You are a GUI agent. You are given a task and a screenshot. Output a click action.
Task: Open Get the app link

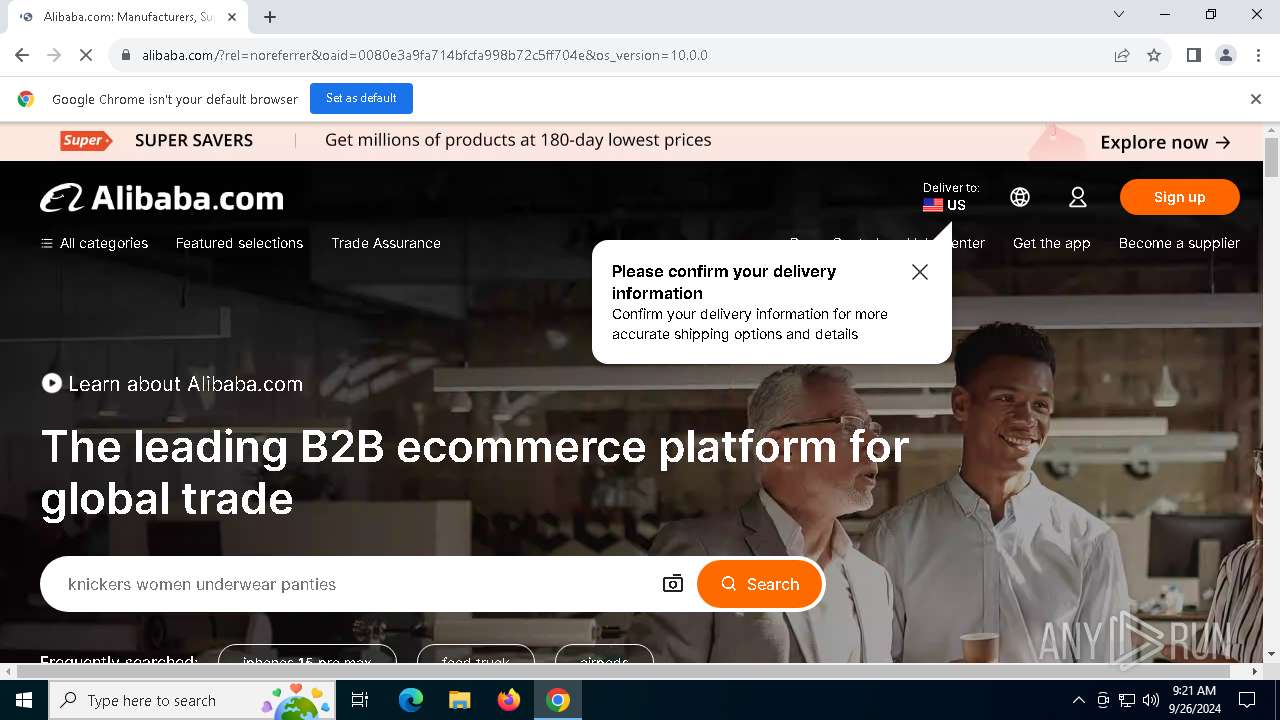(x=1051, y=243)
